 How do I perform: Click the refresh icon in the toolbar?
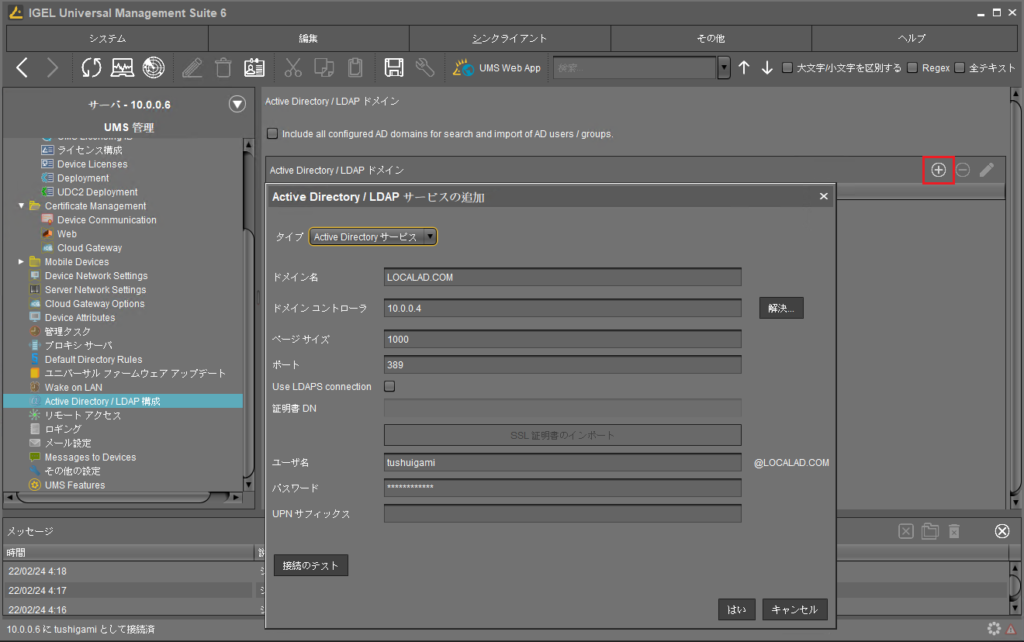[91, 67]
